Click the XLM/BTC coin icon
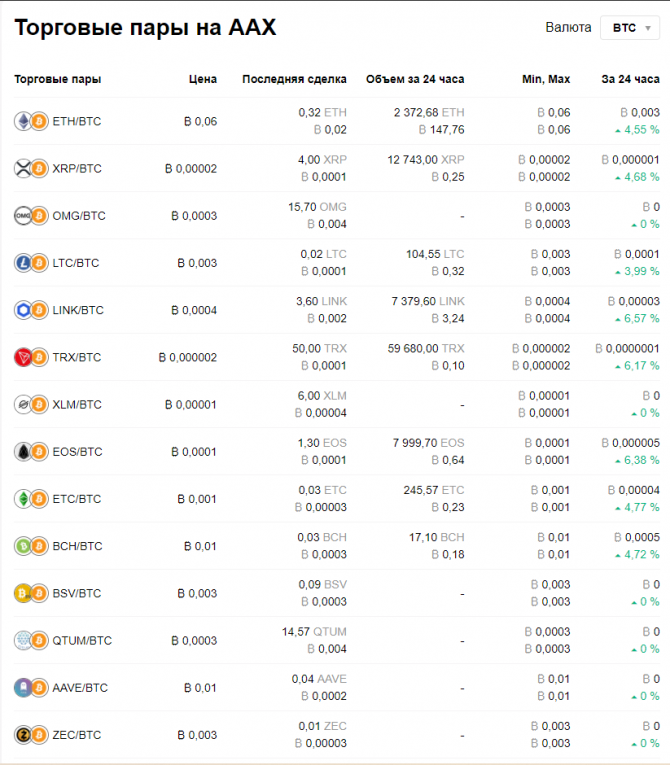Image resolution: width=670 pixels, height=765 pixels. click(x=31, y=405)
